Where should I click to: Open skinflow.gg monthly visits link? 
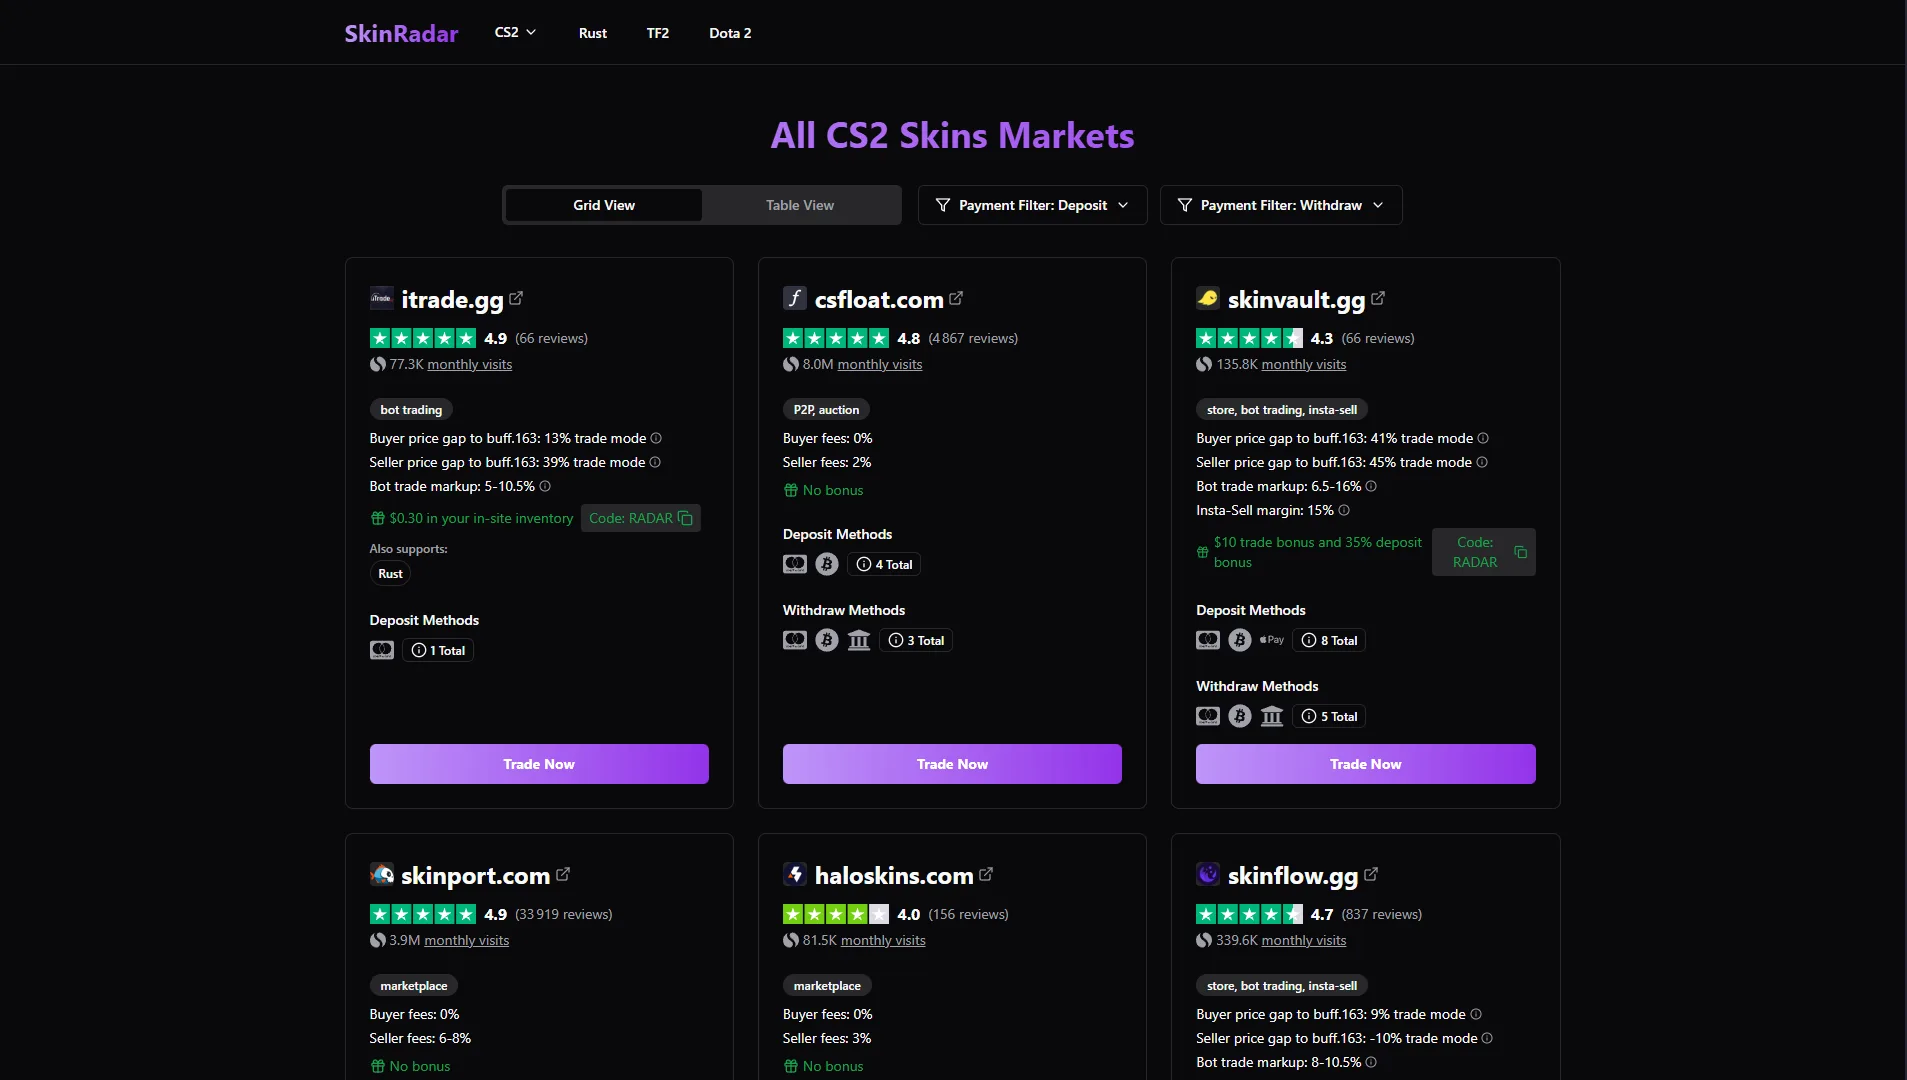pyautogui.click(x=1304, y=940)
